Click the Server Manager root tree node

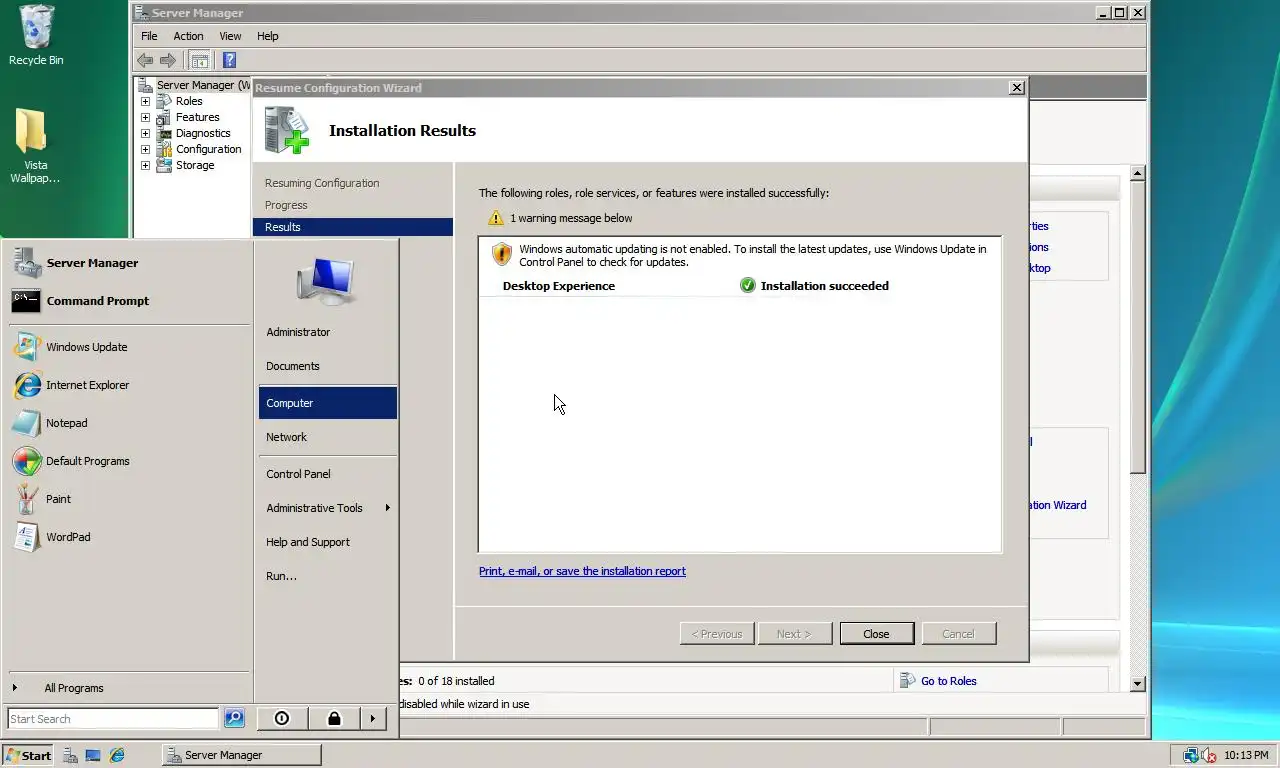point(196,85)
